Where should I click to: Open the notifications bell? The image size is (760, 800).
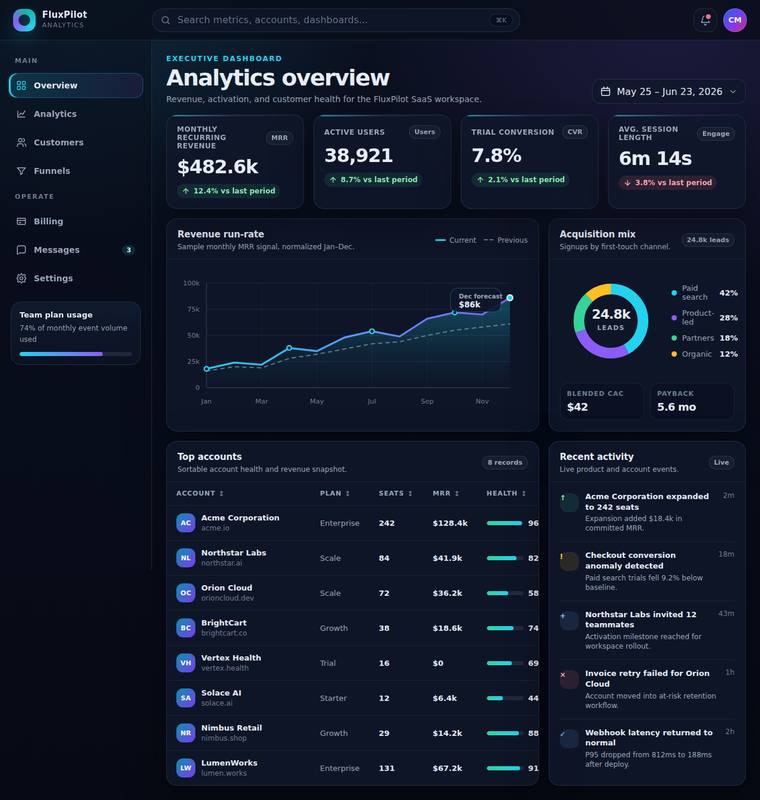[705, 20]
